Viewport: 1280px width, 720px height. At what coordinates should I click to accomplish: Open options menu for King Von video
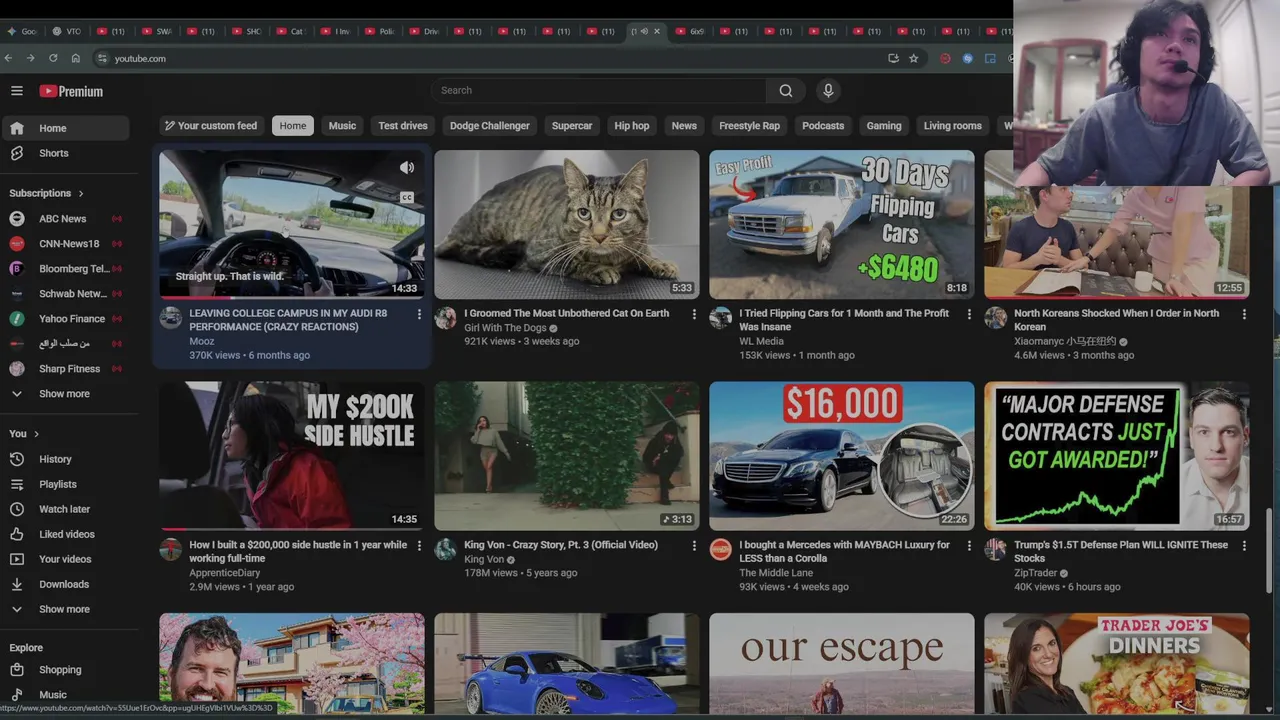[694, 546]
